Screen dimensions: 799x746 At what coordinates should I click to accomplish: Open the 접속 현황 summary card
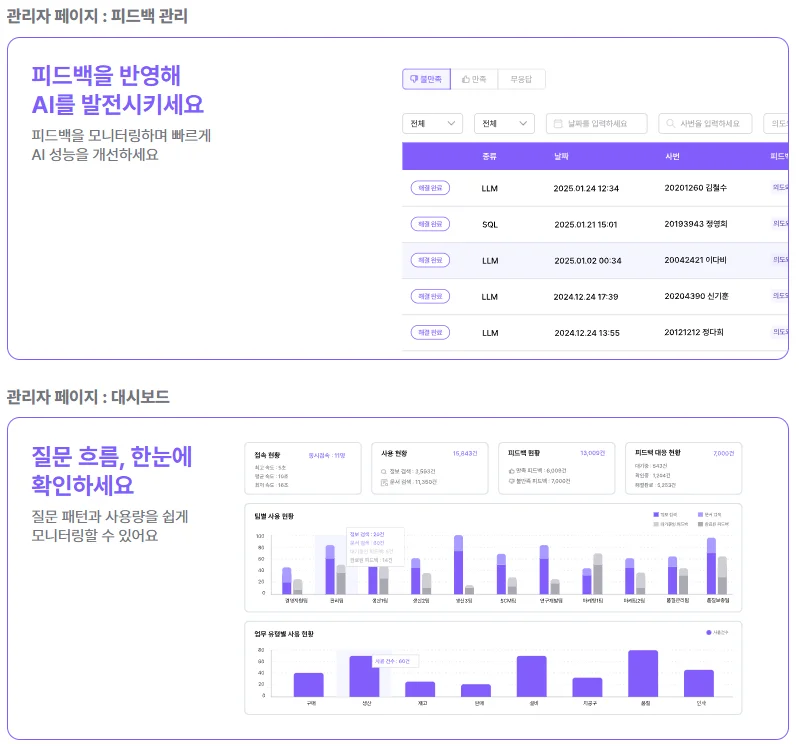(x=303, y=468)
